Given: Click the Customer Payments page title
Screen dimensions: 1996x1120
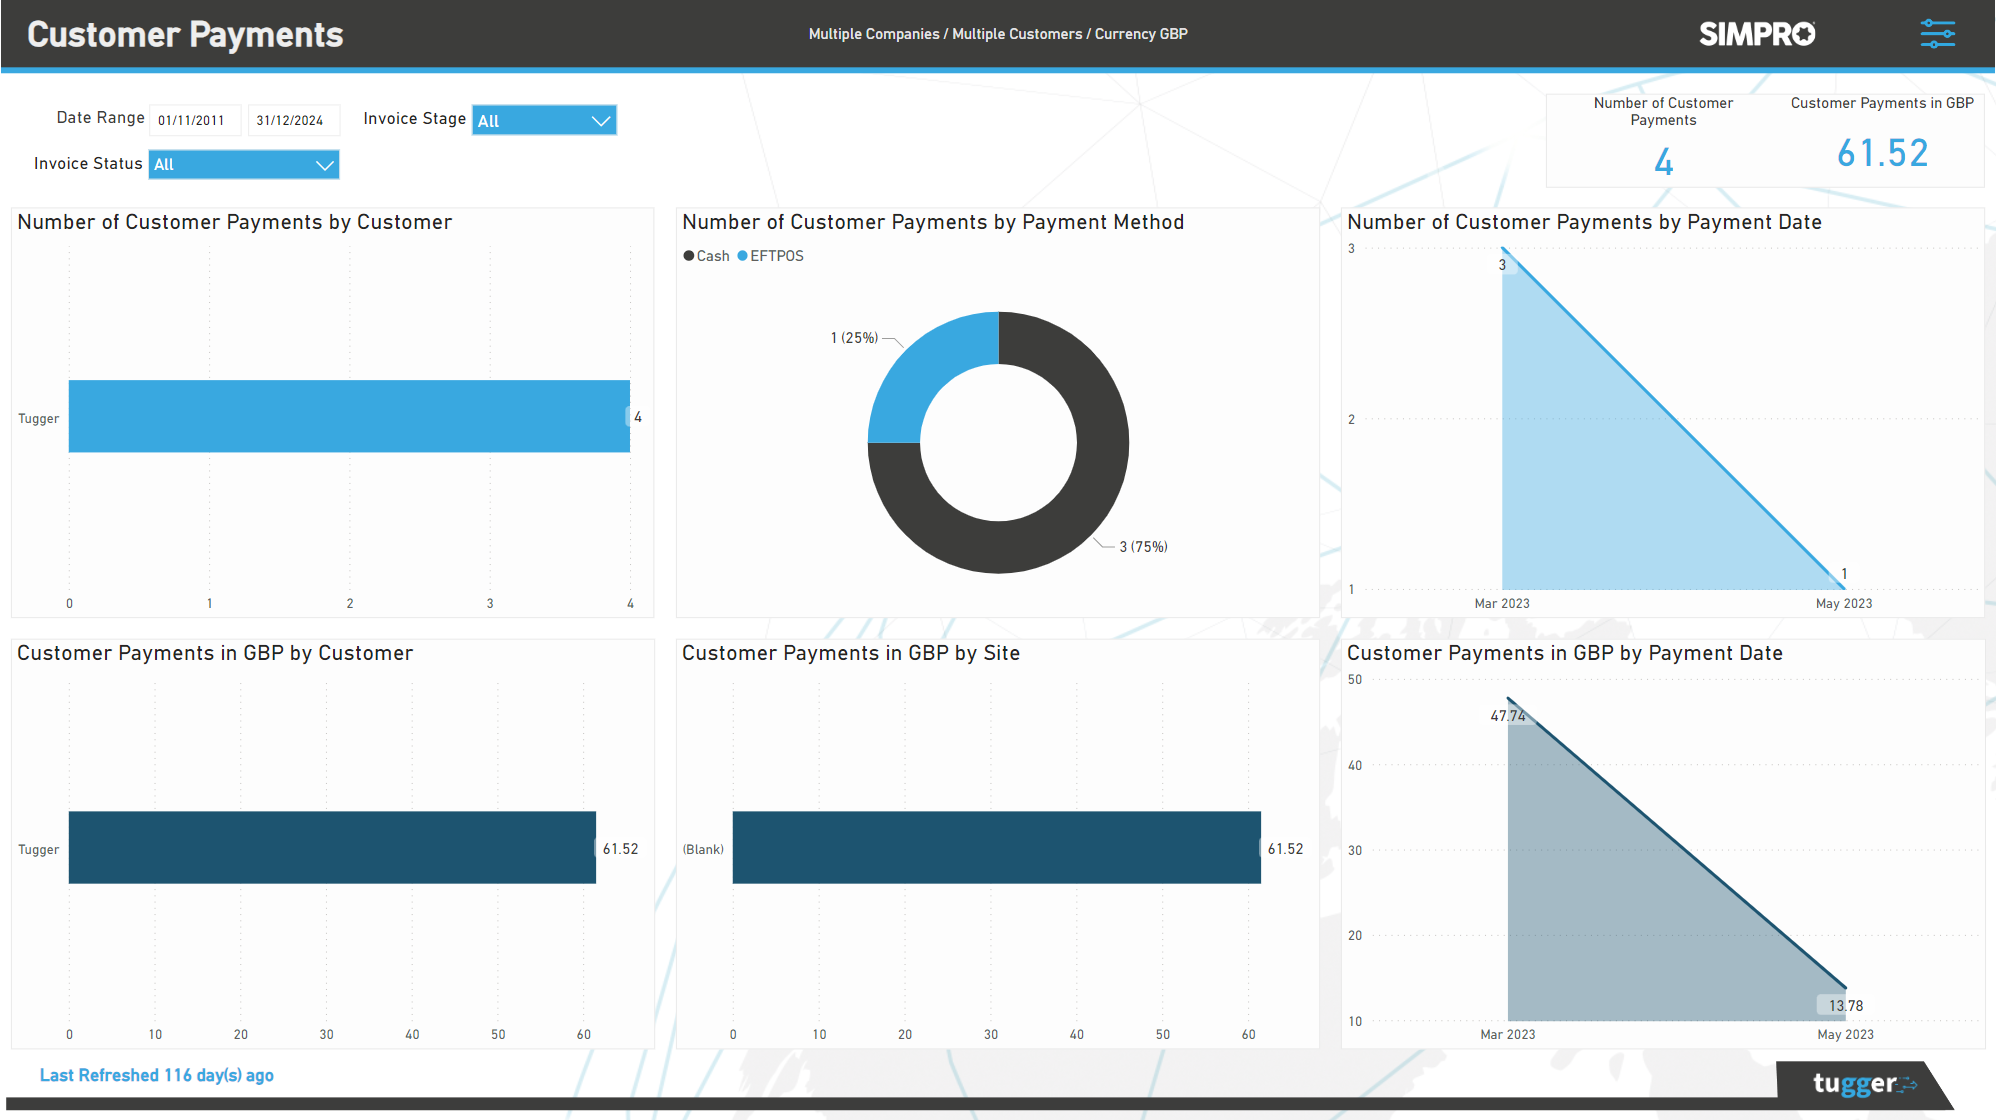Looking at the screenshot, I should coord(184,33).
